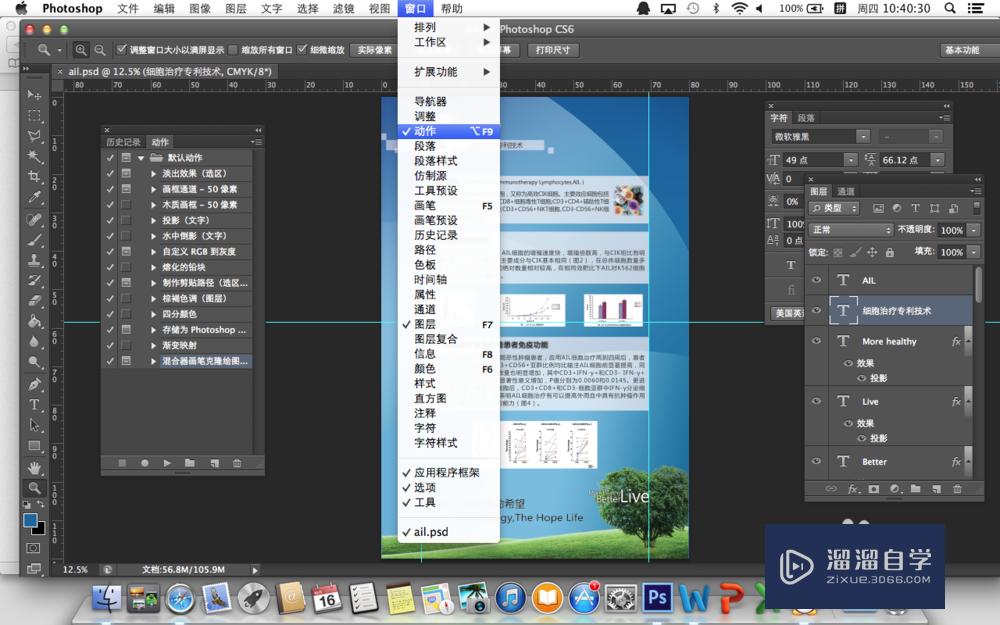Enable the 缩放所有窗口 checkbox
The image size is (1000, 625).
tap(234, 50)
